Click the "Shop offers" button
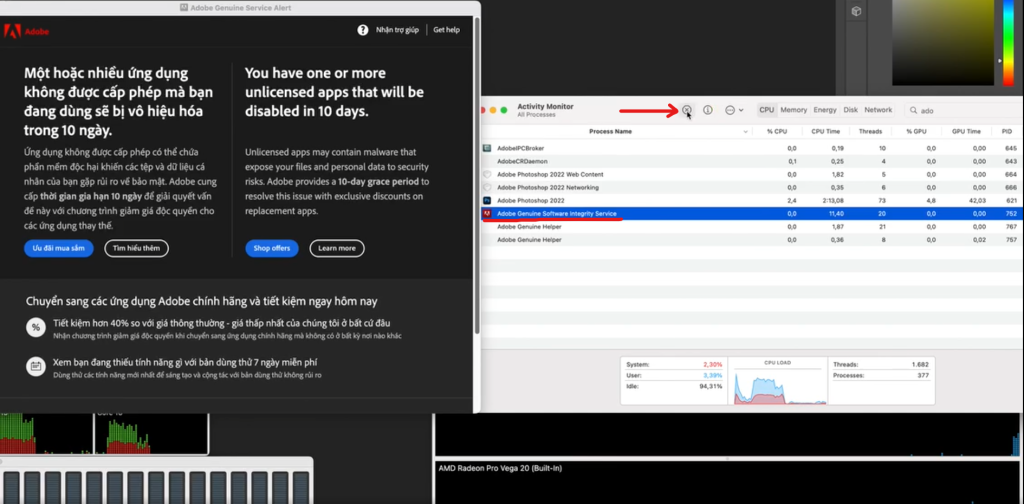This screenshot has width=1024, height=504. (x=272, y=249)
